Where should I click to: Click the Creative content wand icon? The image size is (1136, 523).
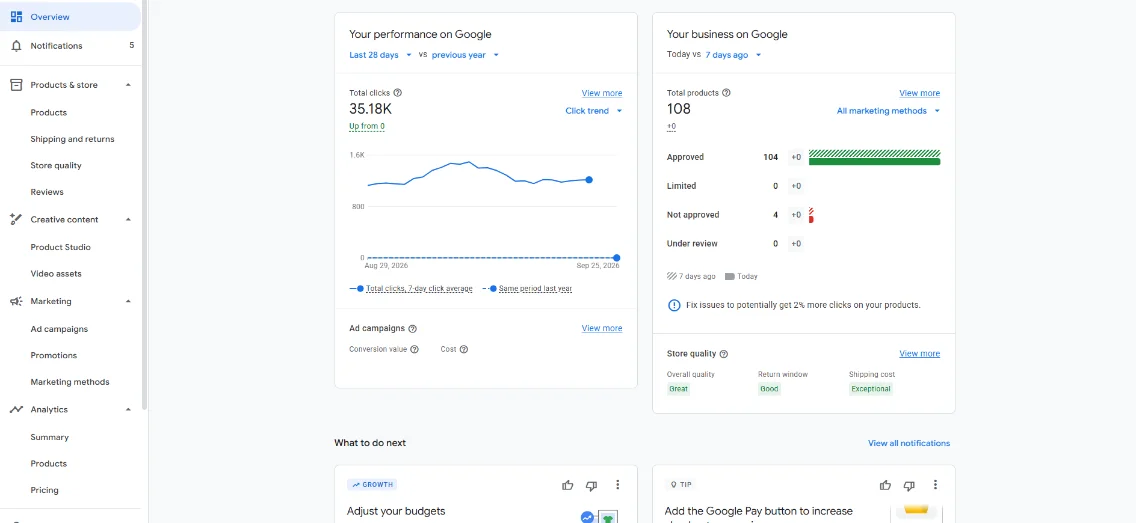tap(16, 219)
